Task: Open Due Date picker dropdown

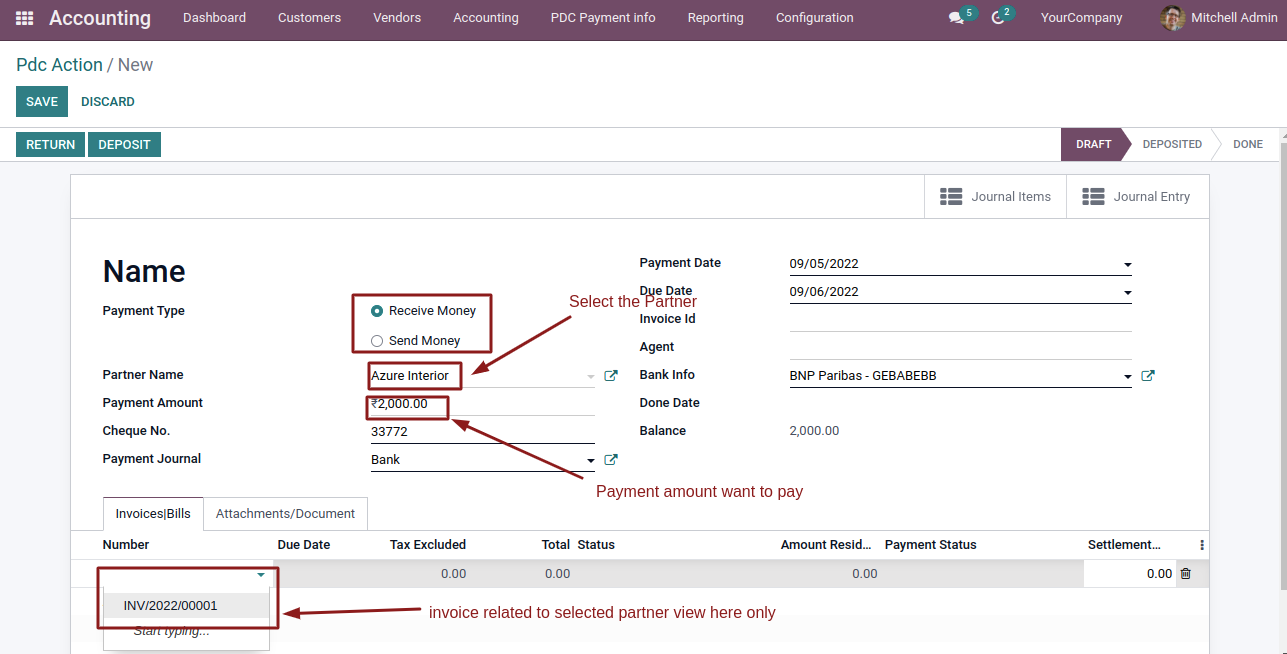Action: point(1127,293)
